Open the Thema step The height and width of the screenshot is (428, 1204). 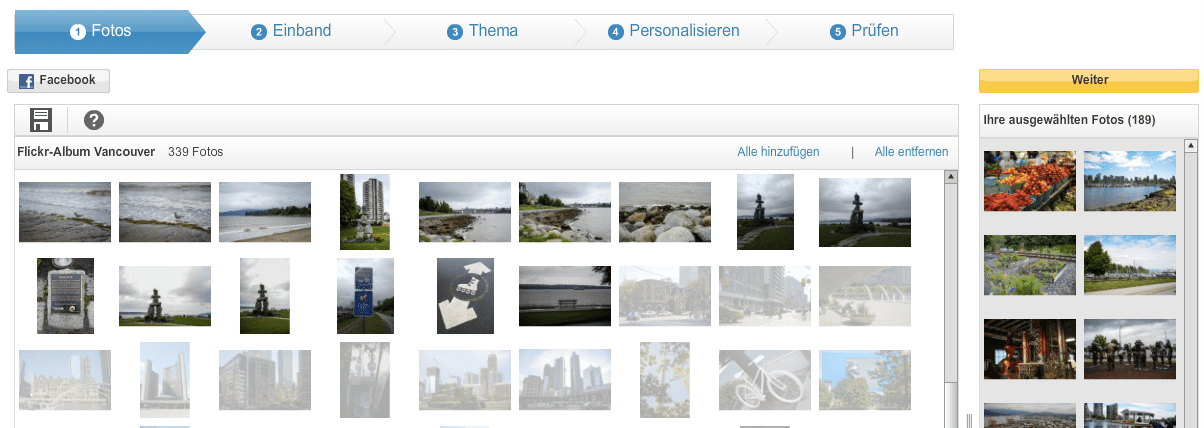(483, 31)
